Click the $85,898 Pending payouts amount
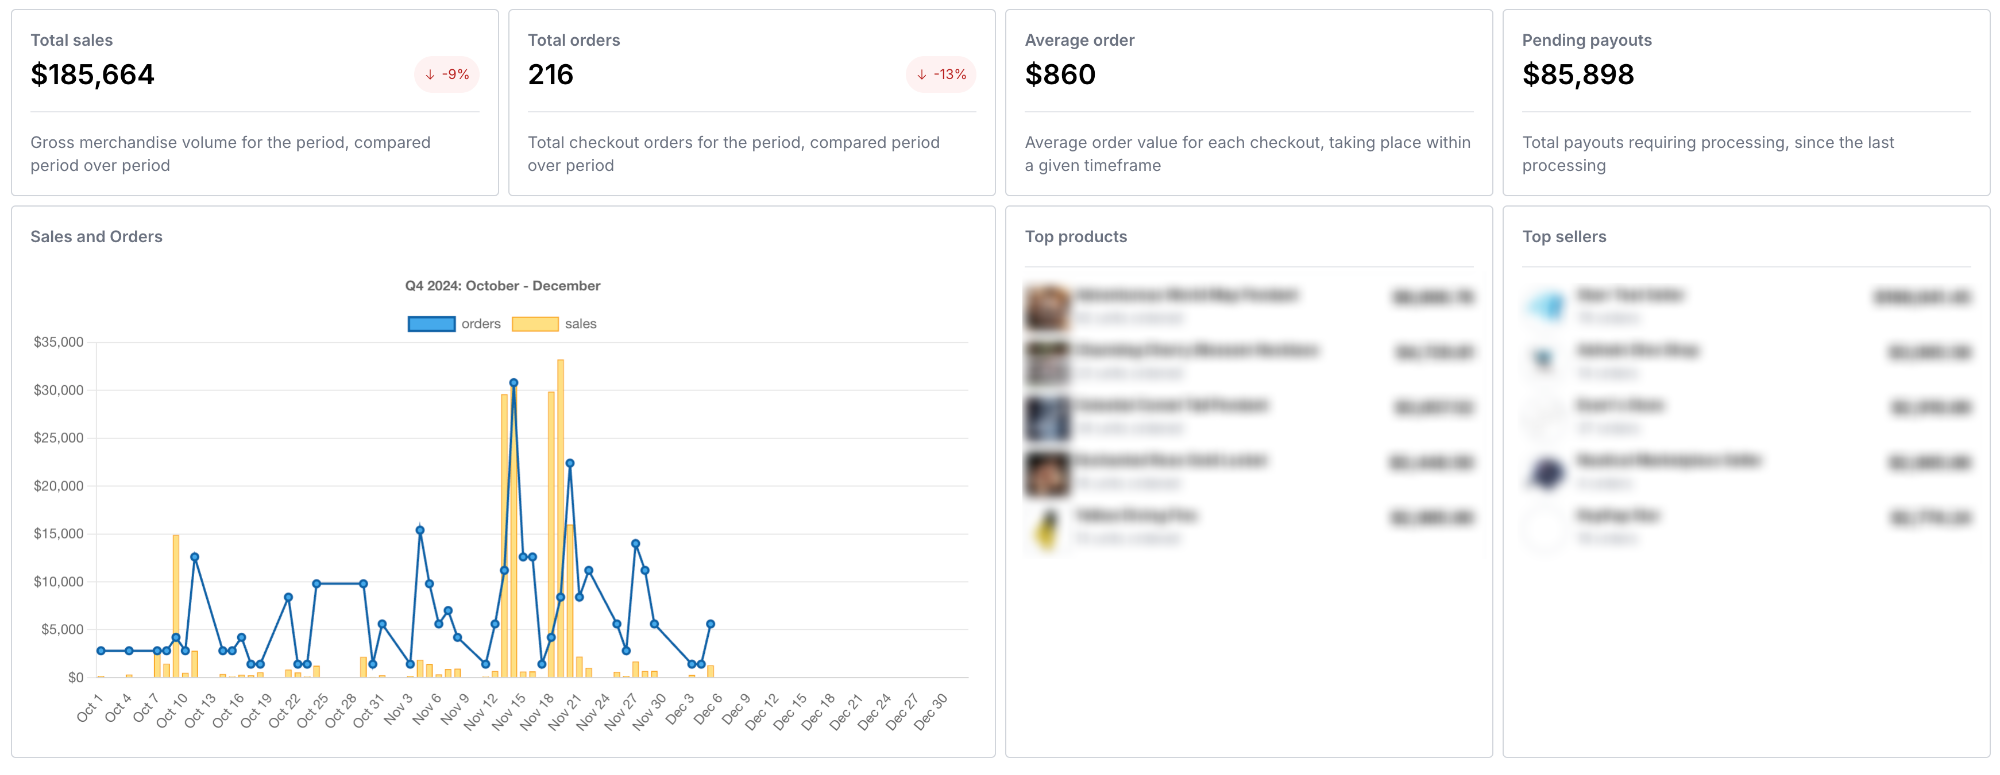Screen dimensions: 2000x775 pyautogui.click(x=1578, y=75)
